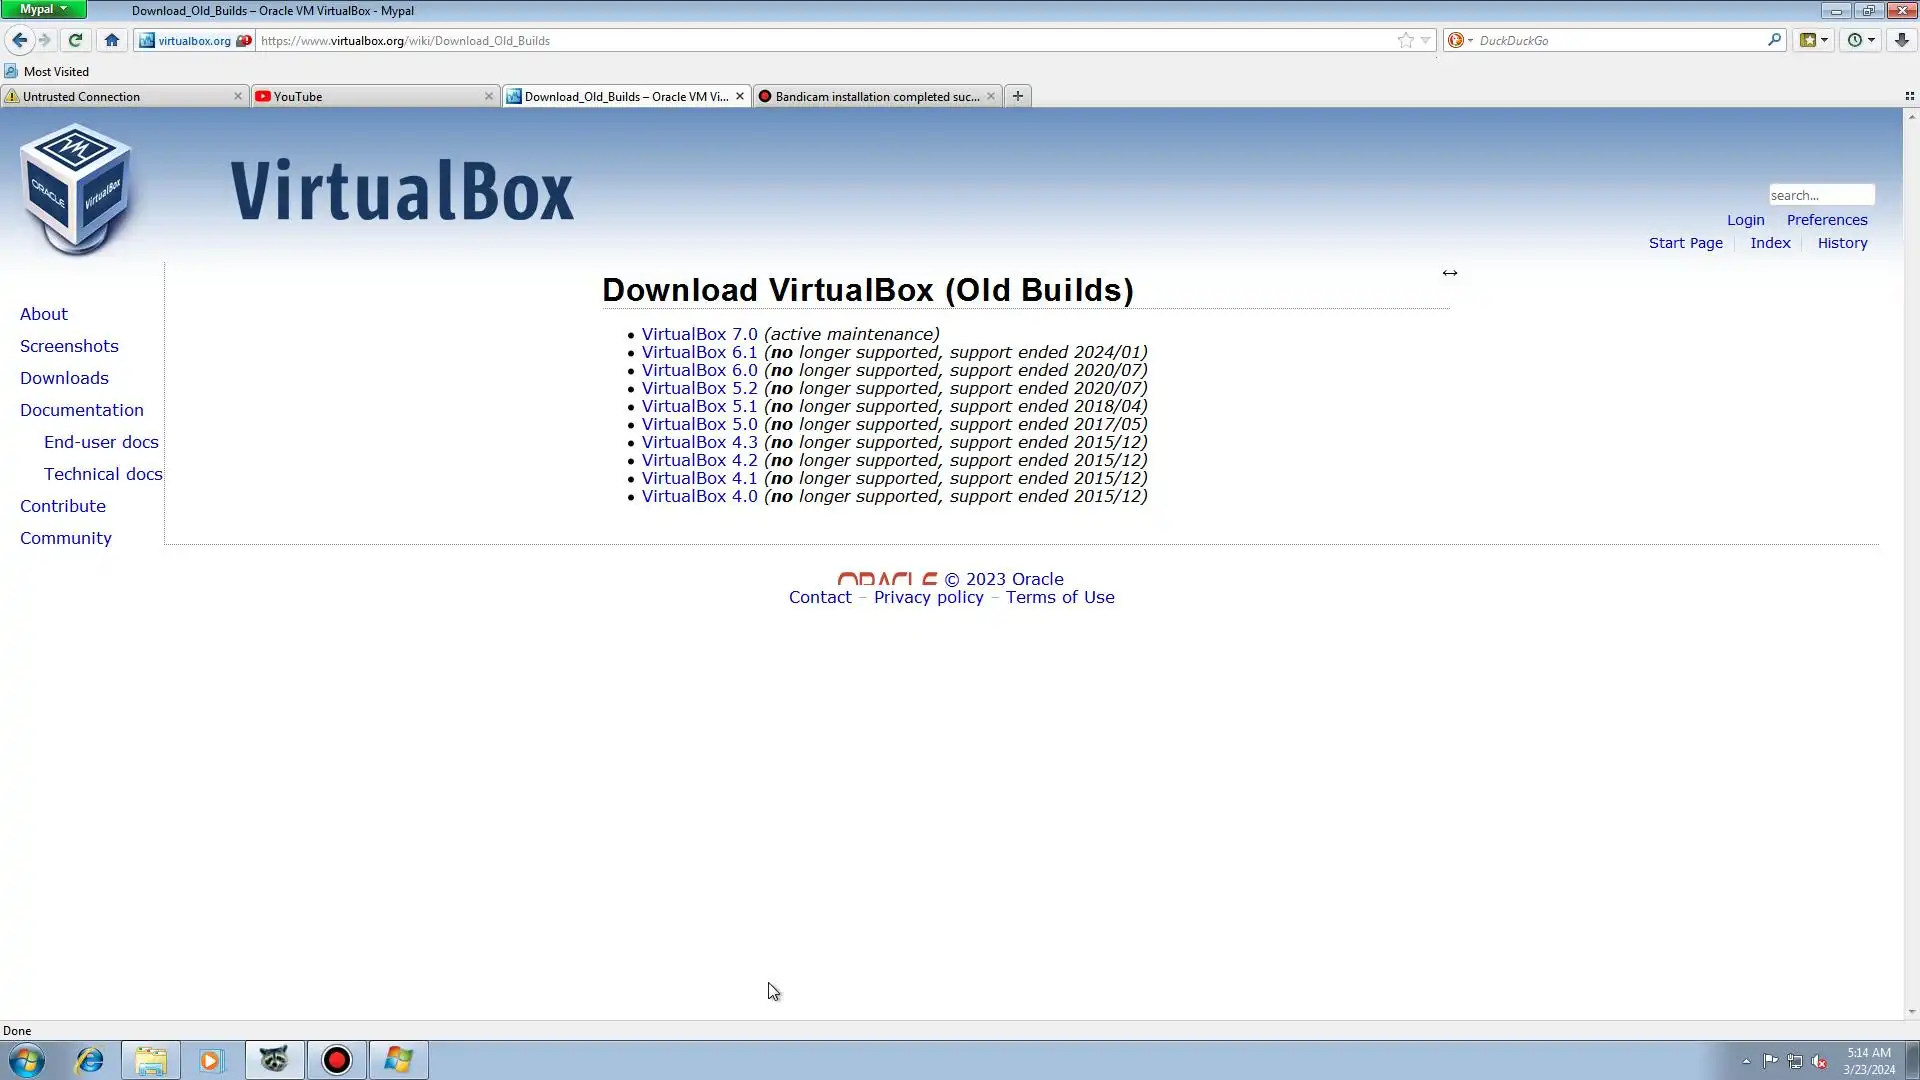Click the search magnifier in DuckDuckGo box
This screenshot has width=1920, height=1080.
1774,40
